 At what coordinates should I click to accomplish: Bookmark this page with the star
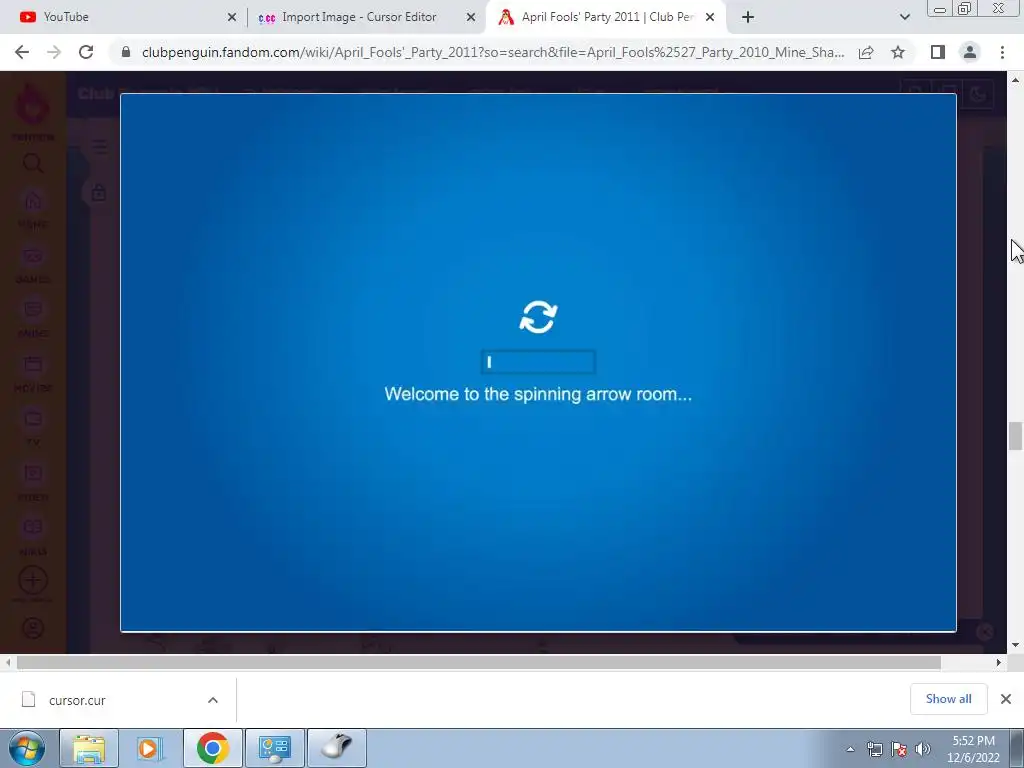[x=898, y=52]
